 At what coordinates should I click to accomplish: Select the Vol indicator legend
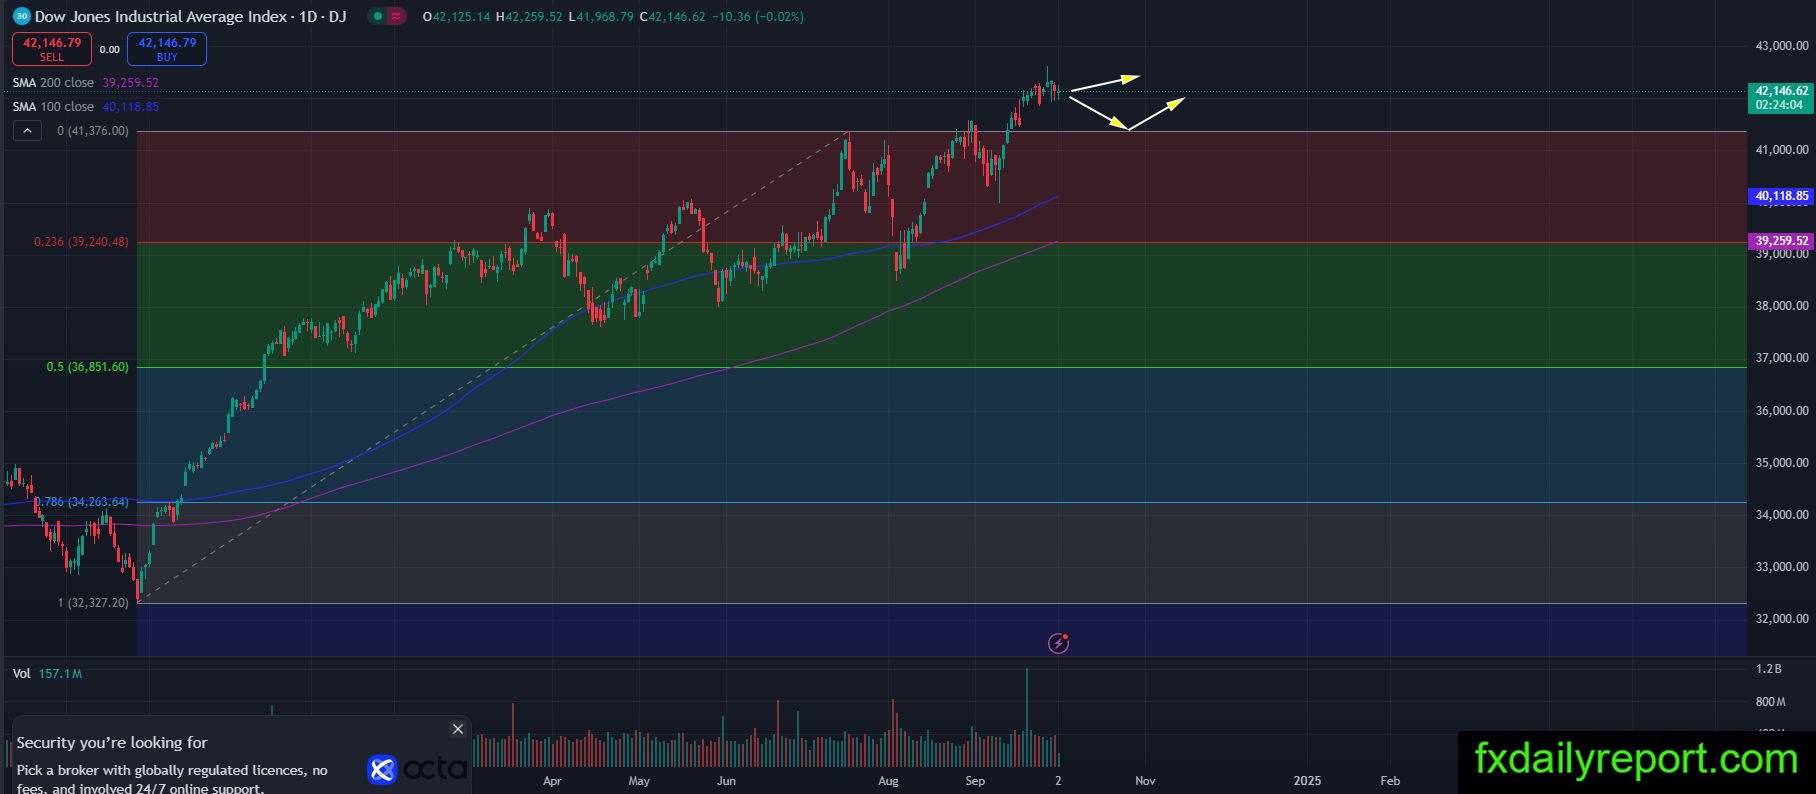[22, 674]
